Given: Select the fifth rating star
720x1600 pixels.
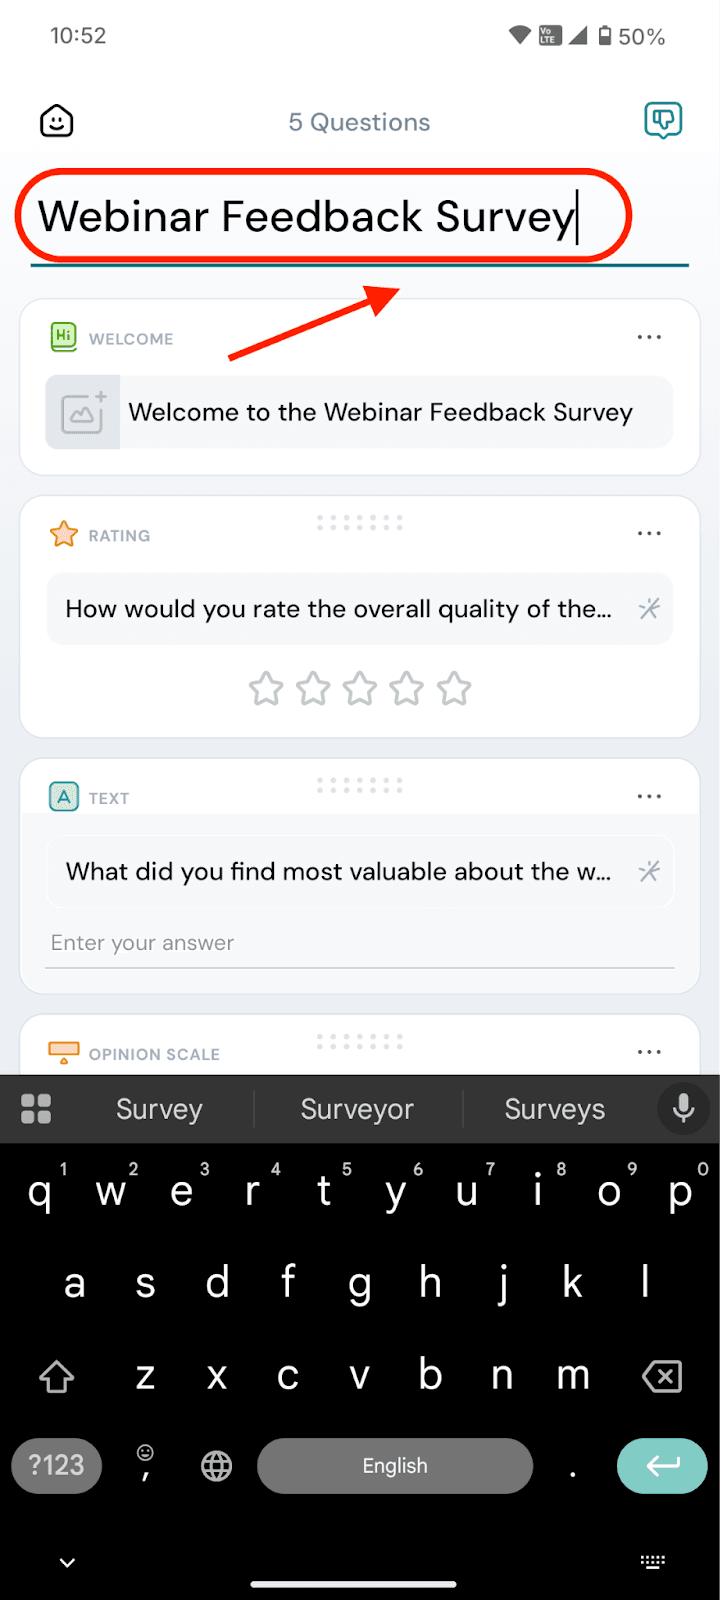Looking at the screenshot, I should tap(454, 689).
